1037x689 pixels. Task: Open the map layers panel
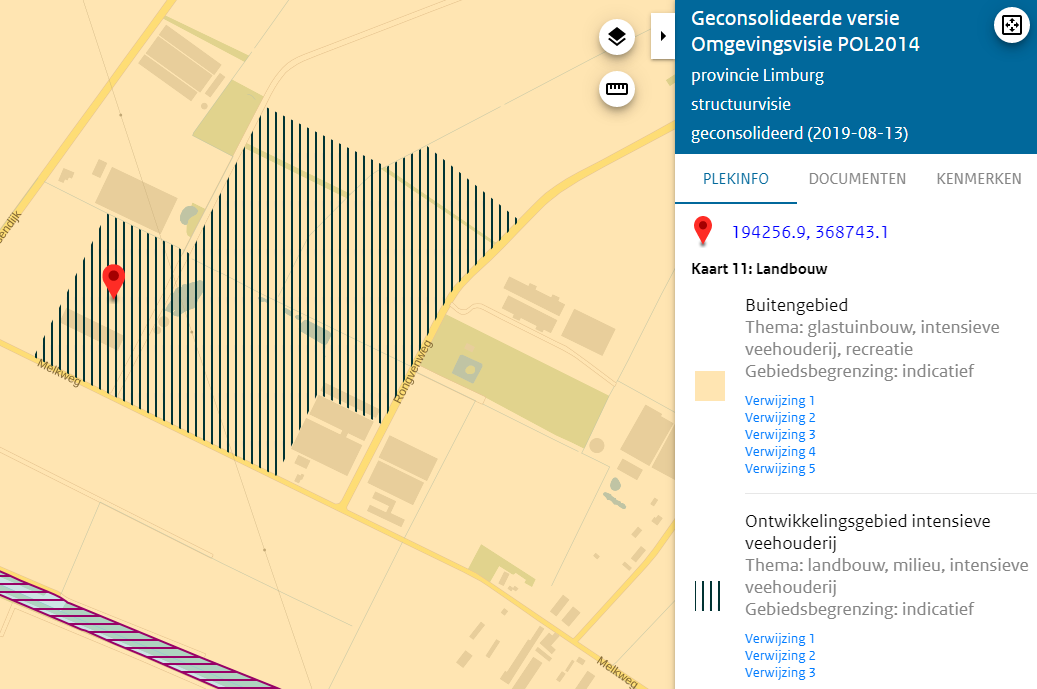click(616, 36)
